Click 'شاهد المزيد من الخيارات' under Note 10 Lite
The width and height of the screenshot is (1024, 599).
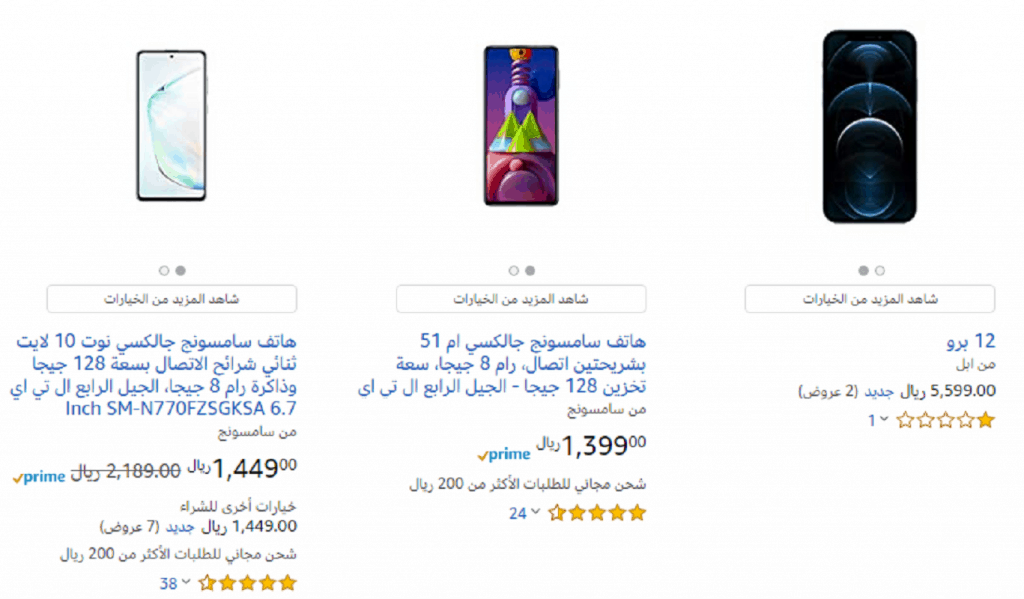172,299
